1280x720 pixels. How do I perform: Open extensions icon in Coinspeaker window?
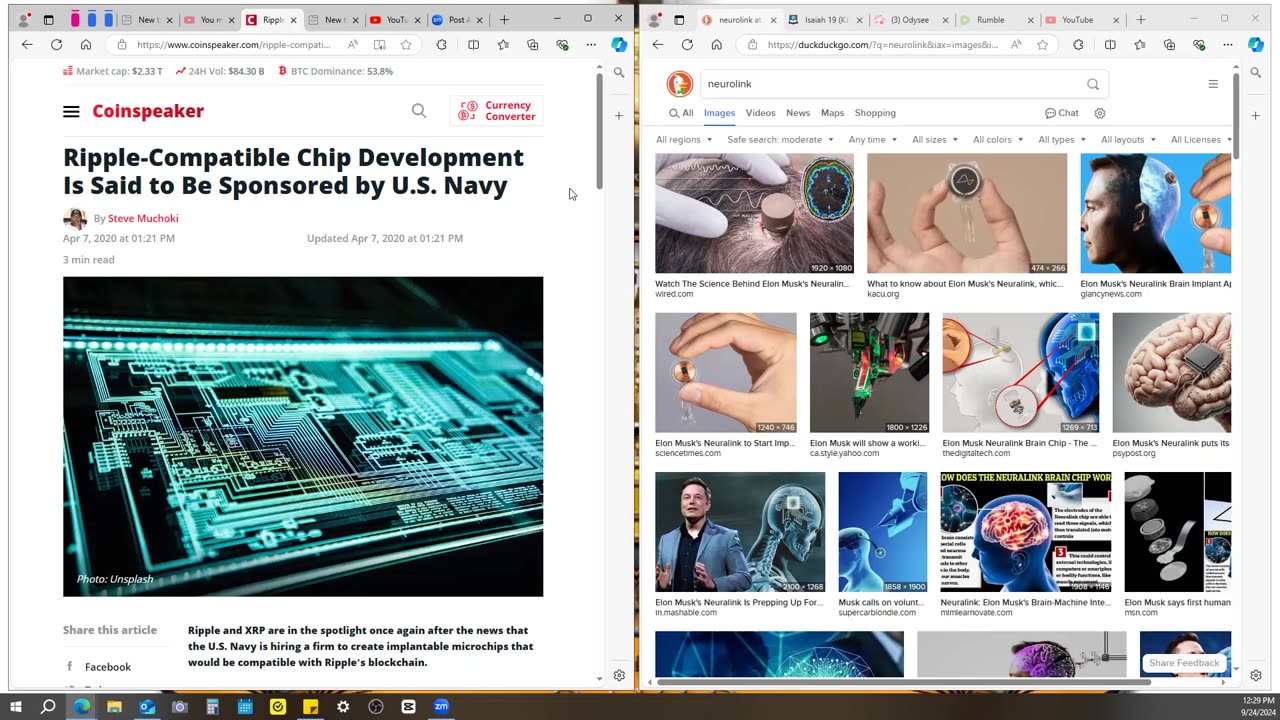coord(442,45)
